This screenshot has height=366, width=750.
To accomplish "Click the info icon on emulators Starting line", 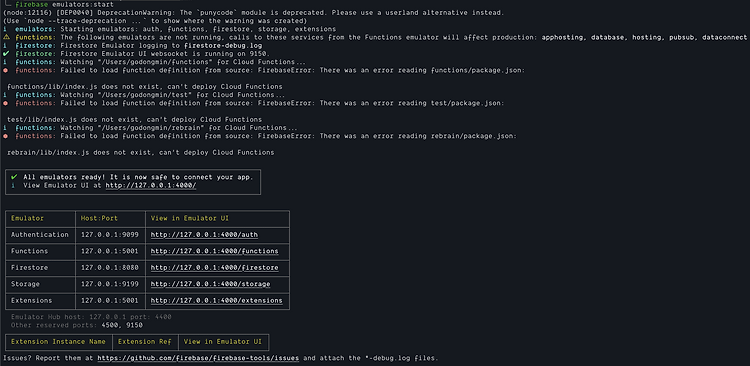I will (x=5, y=29).
